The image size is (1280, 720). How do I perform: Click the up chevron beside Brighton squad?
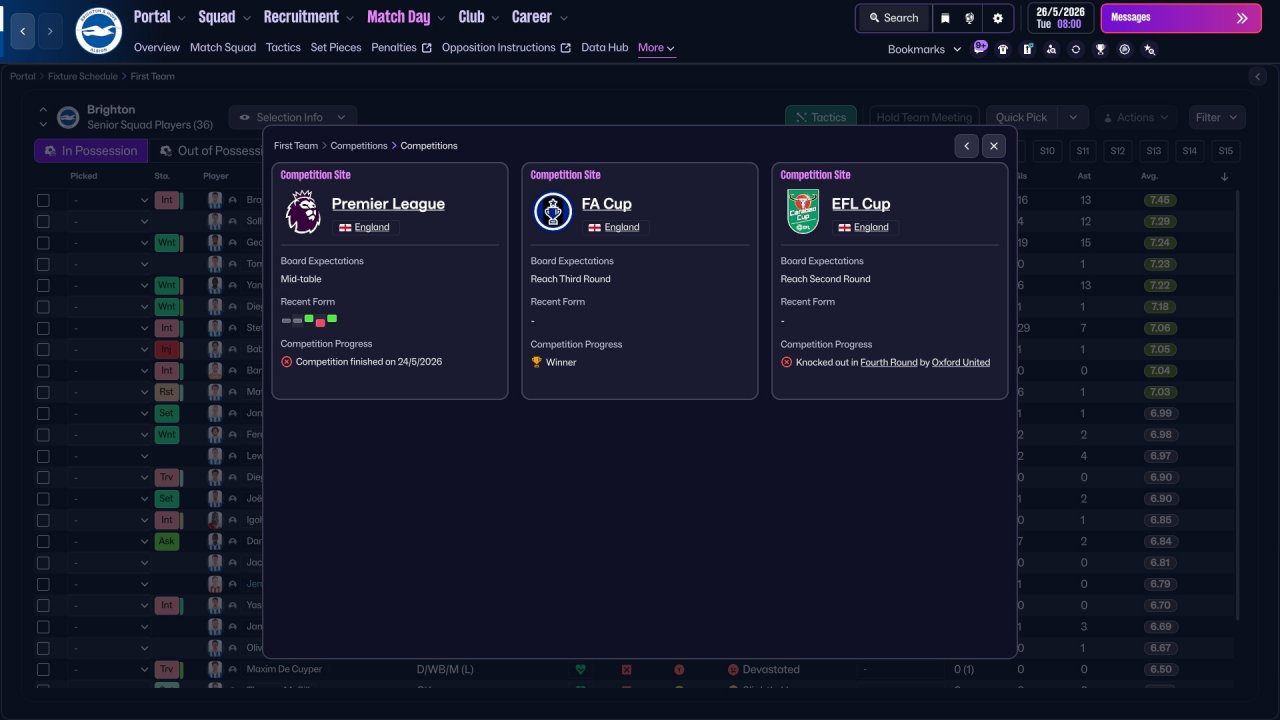[x=43, y=109]
